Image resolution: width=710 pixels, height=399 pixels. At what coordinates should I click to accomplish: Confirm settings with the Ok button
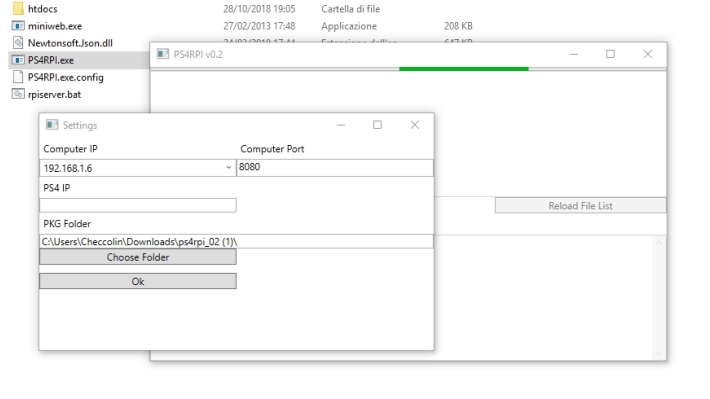pos(138,281)
